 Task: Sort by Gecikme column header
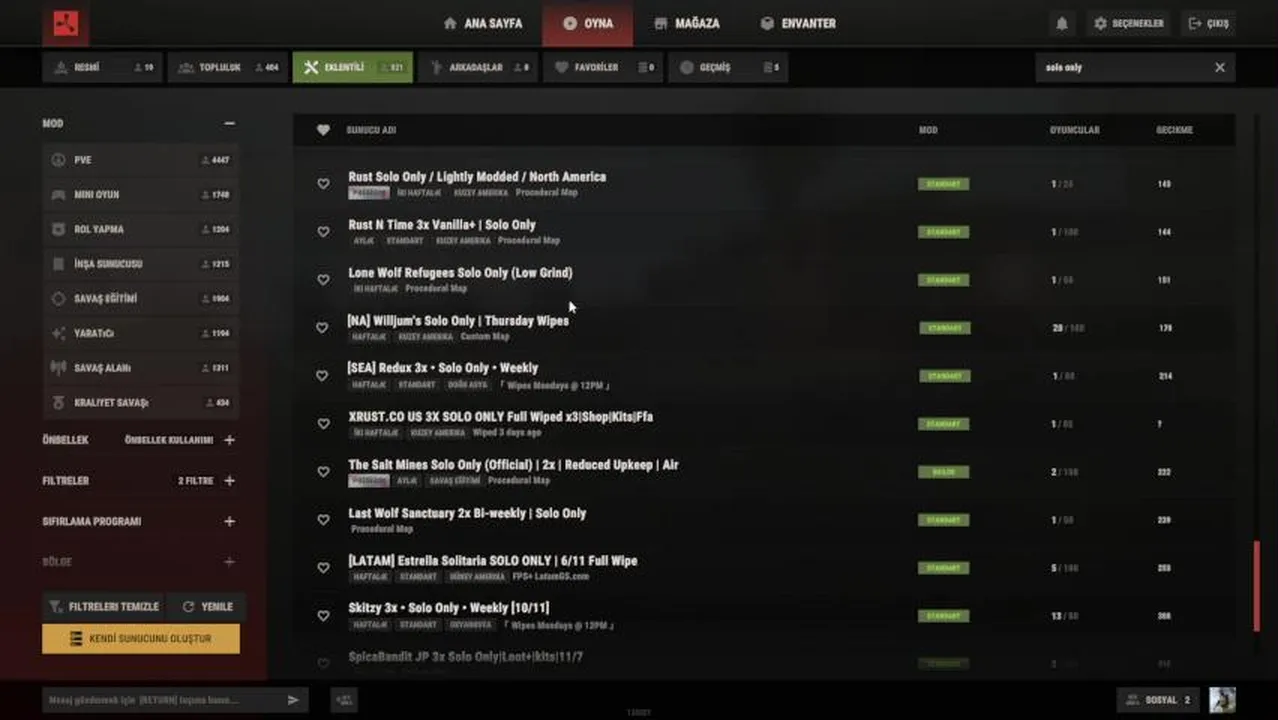pos(1174,130)
